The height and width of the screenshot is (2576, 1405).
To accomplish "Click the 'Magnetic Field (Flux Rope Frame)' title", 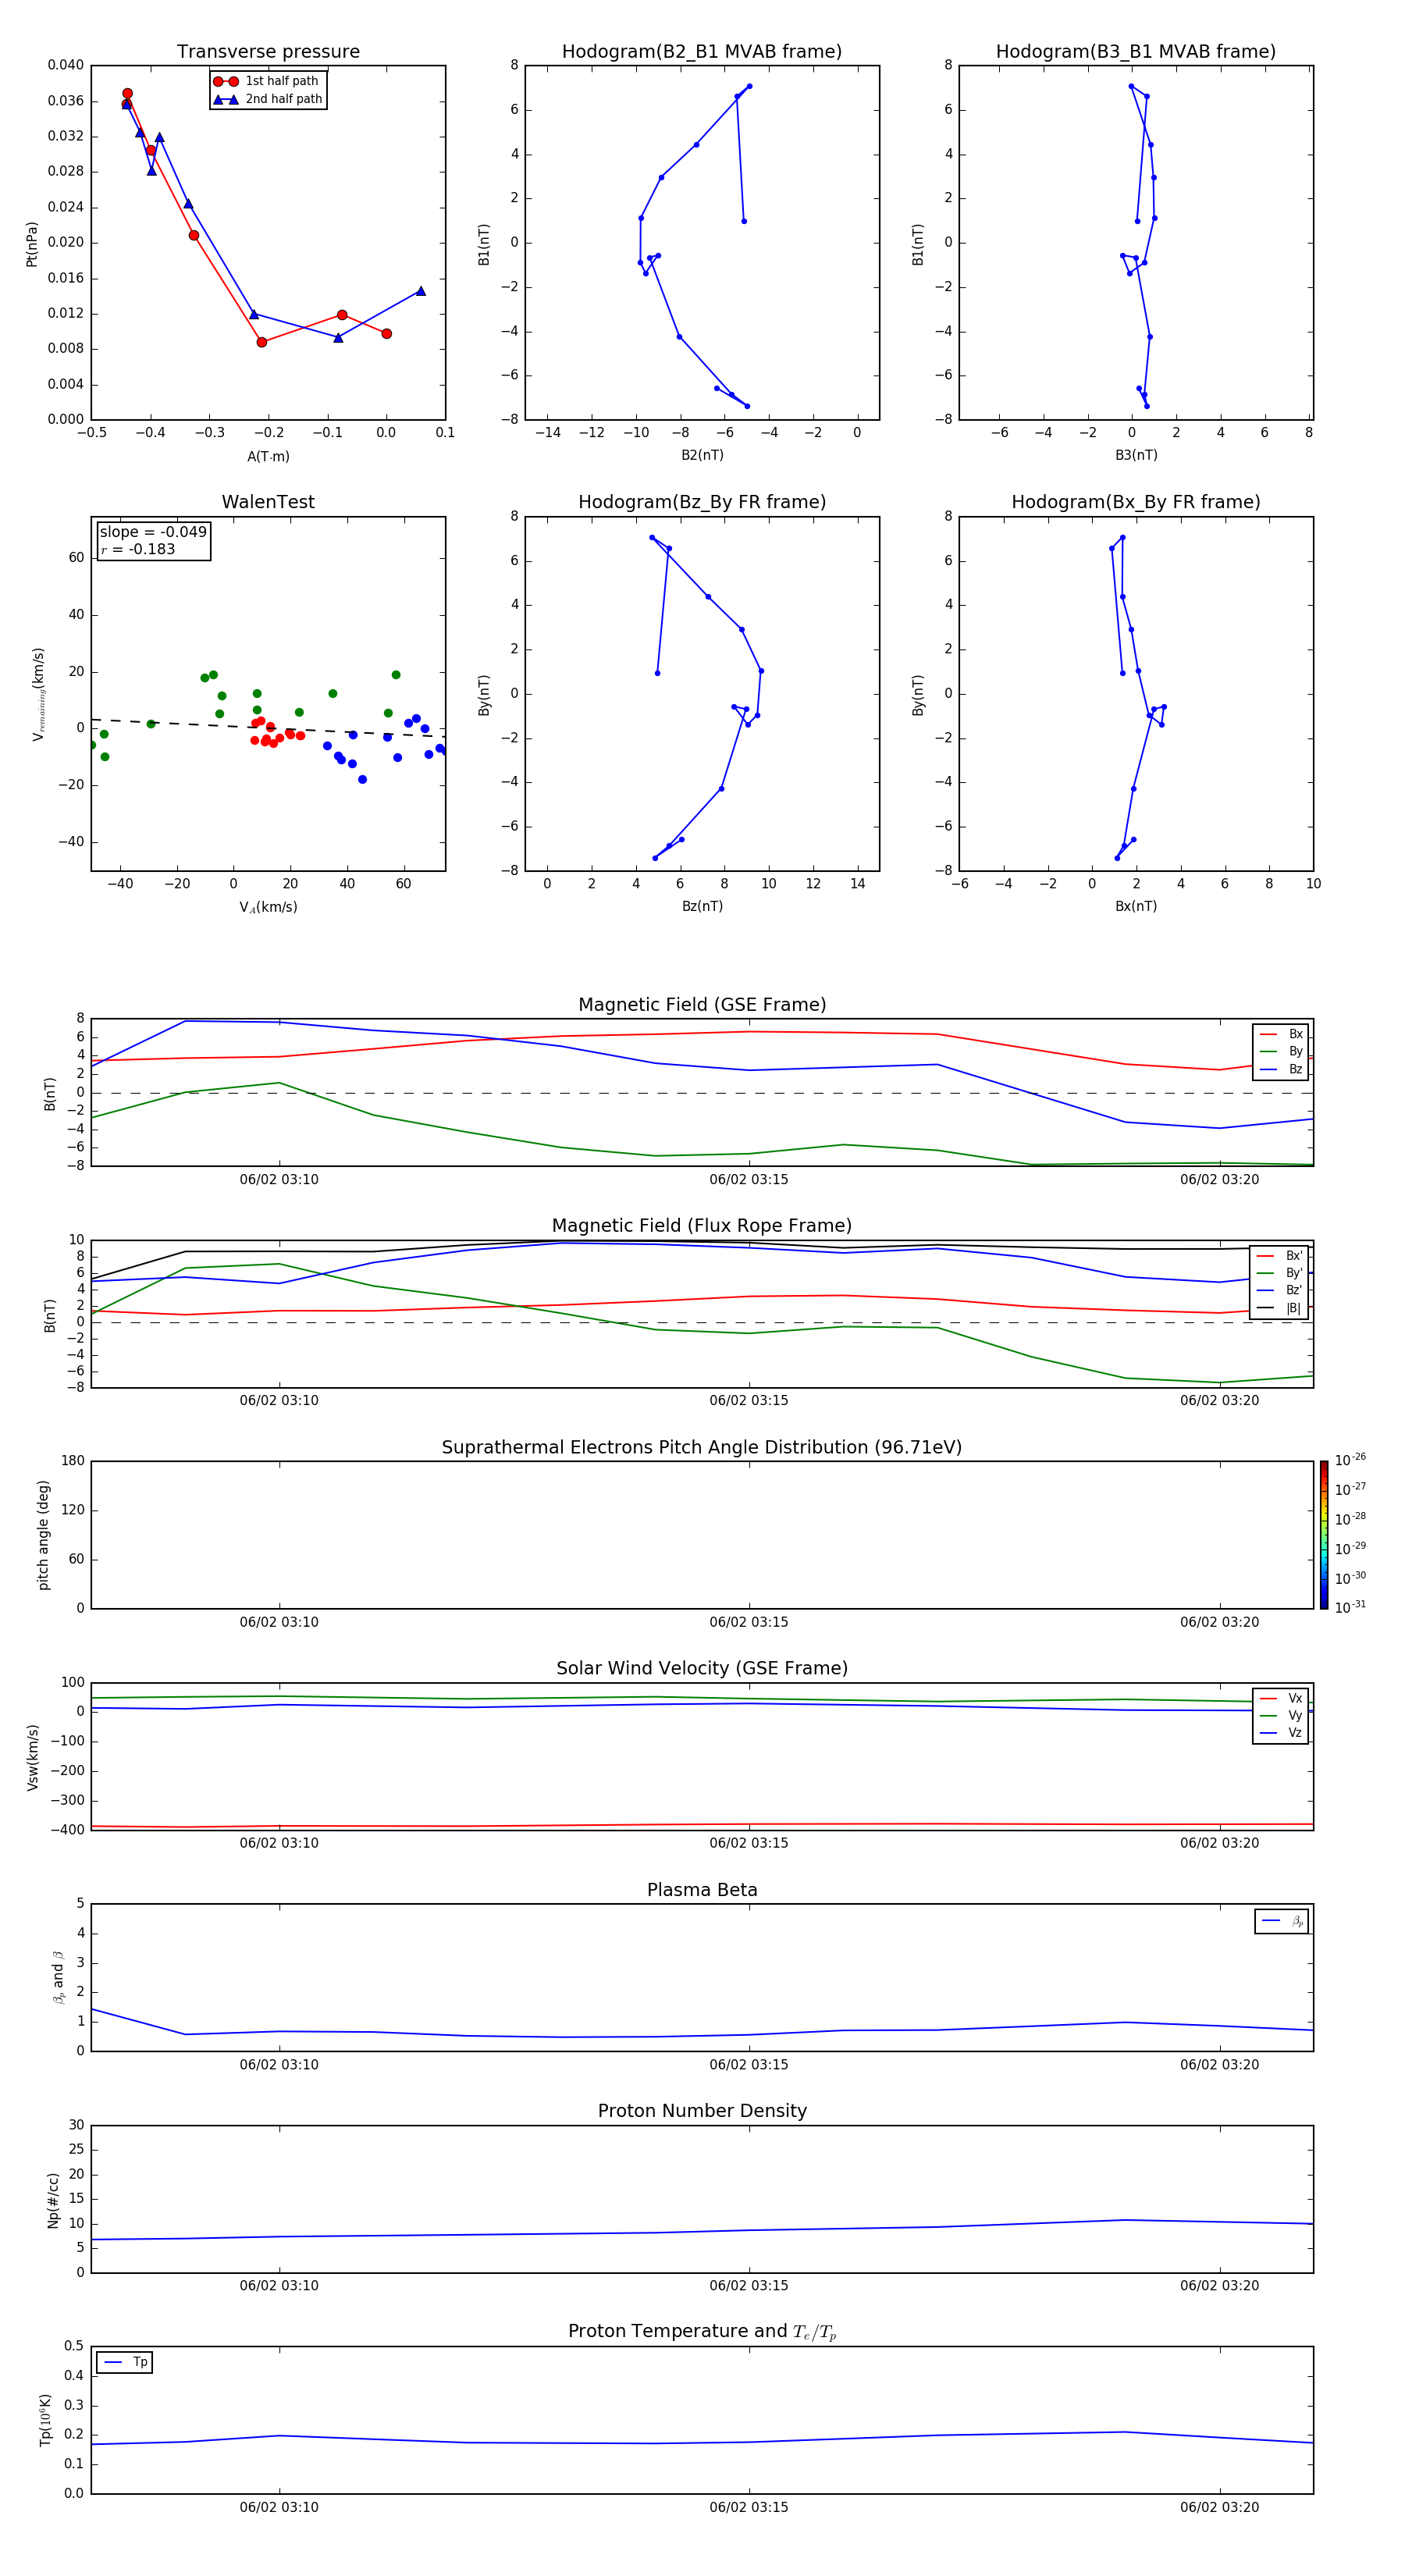I will (x=702, y=1226).
